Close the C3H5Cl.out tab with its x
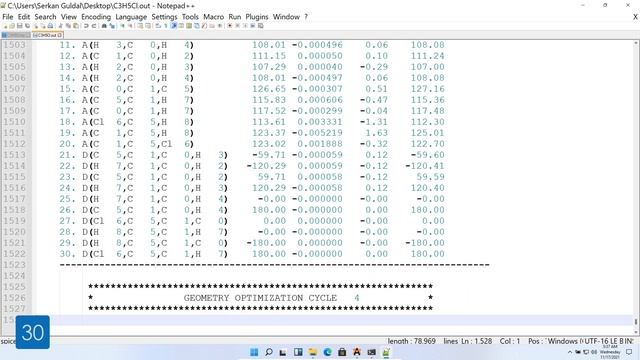640x360 pixels. [x=60, y=36]
